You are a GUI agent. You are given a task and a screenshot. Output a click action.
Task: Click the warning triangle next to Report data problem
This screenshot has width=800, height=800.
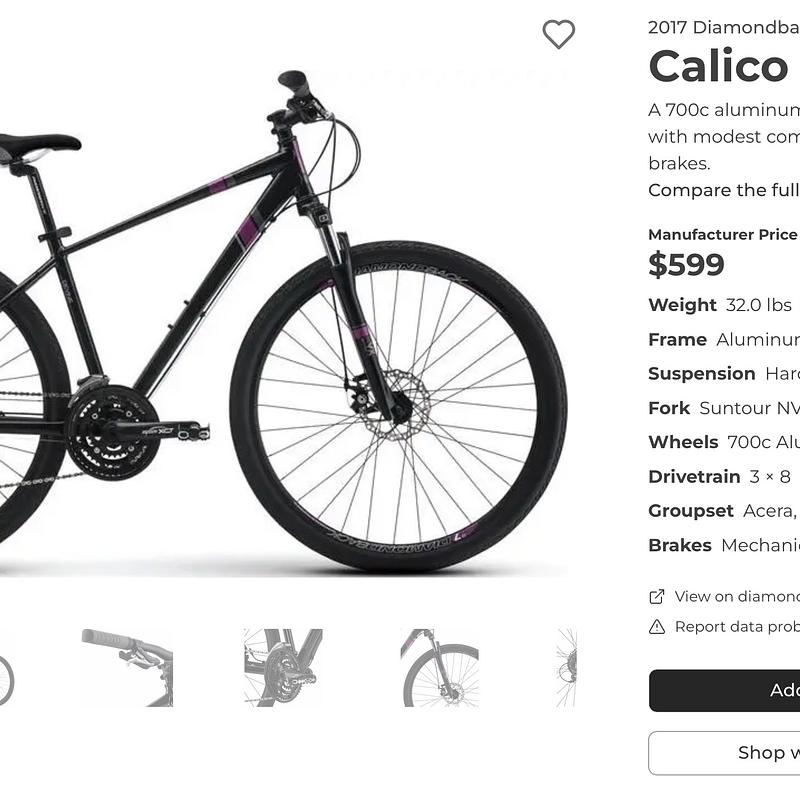pyautogui.click(x=655, y=626)
